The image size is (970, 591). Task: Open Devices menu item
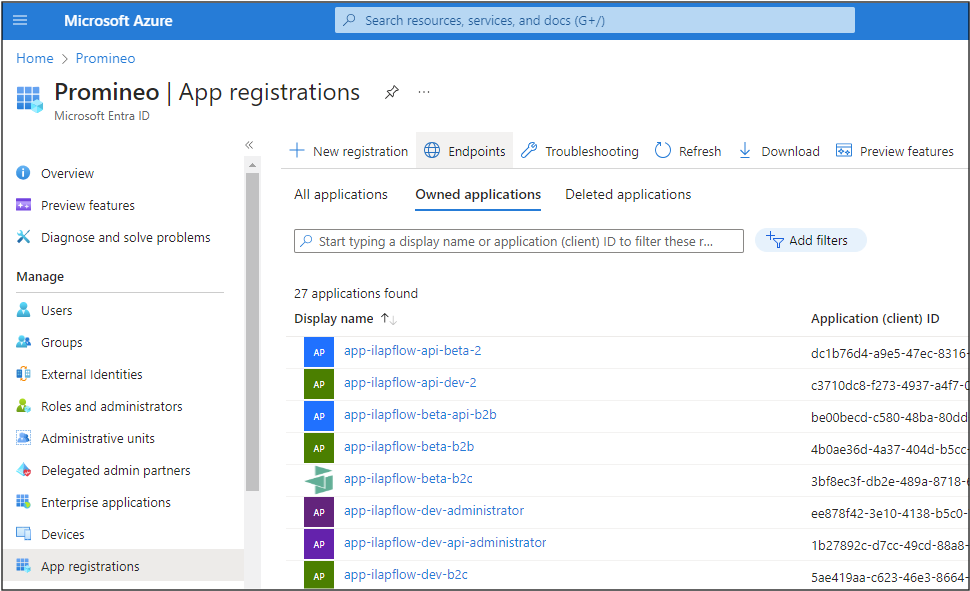click(x=62, y=534)
